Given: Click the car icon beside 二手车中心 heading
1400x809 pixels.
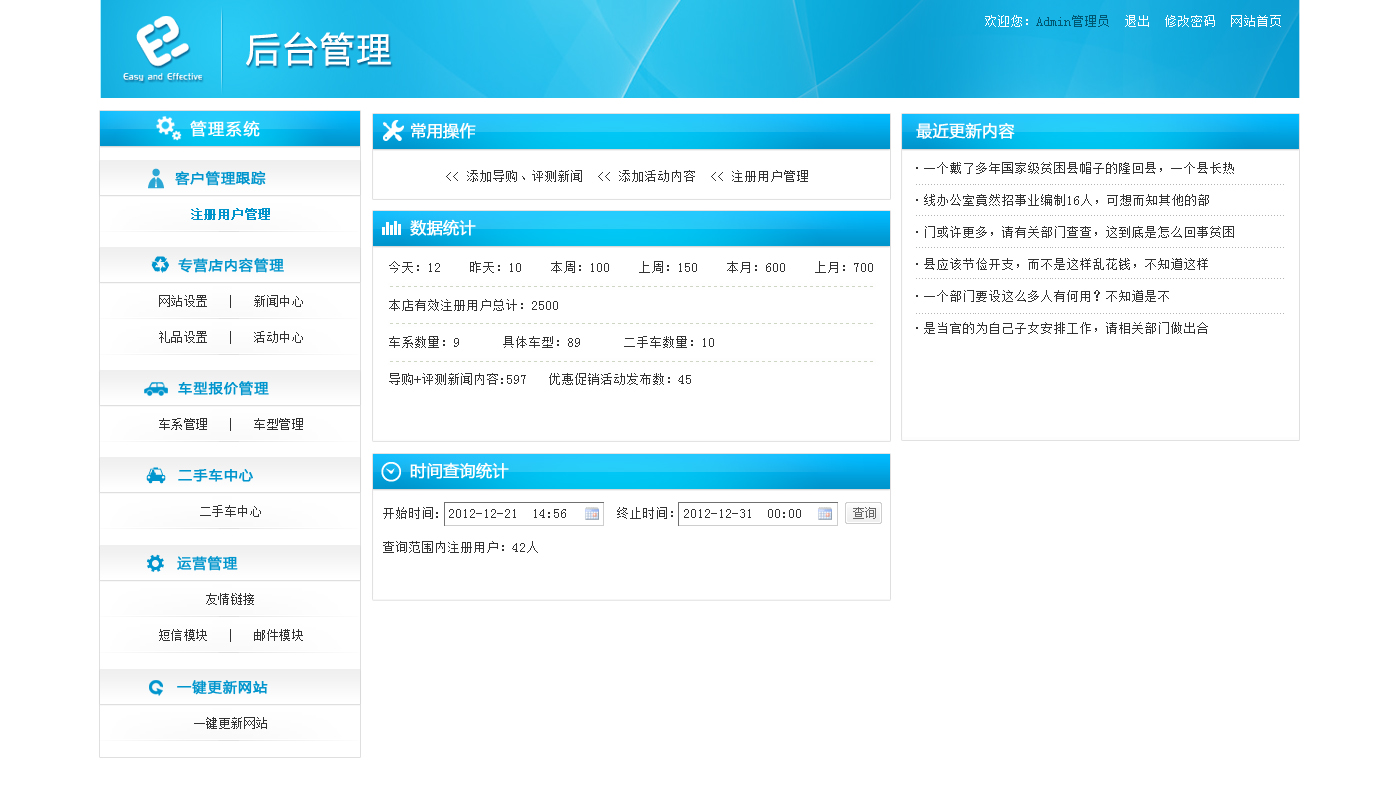Looking at the screenshot, I should 156,475.
